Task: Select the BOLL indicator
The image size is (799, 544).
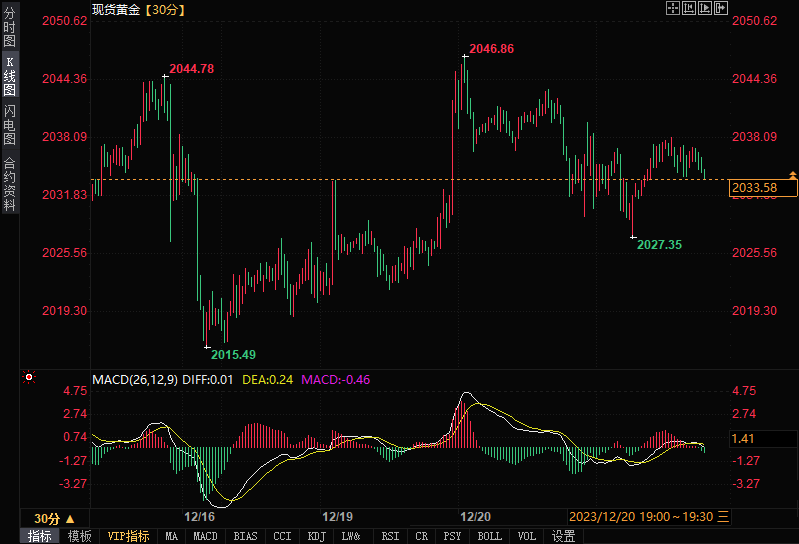Action: (489, 536)
